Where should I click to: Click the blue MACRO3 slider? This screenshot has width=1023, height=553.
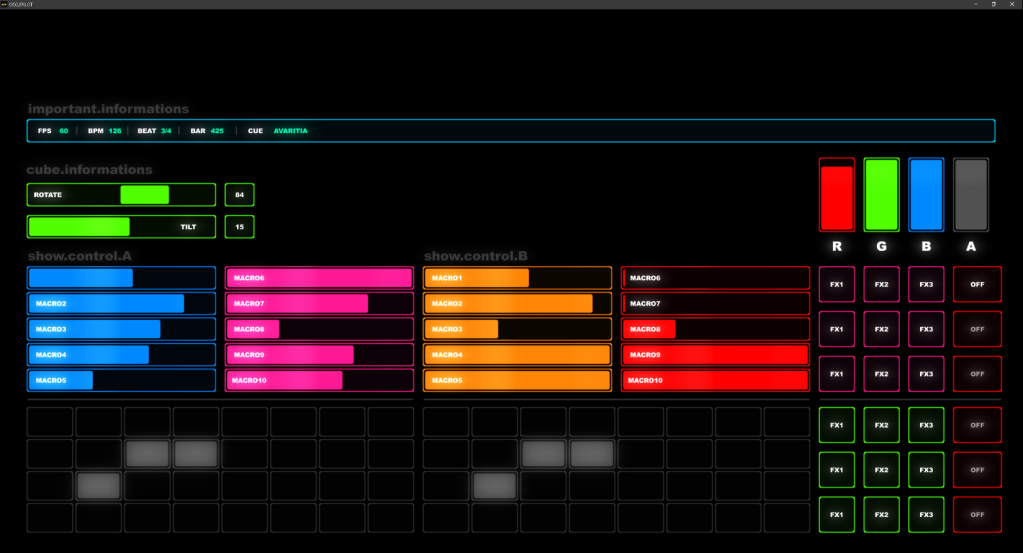point(121,329)
